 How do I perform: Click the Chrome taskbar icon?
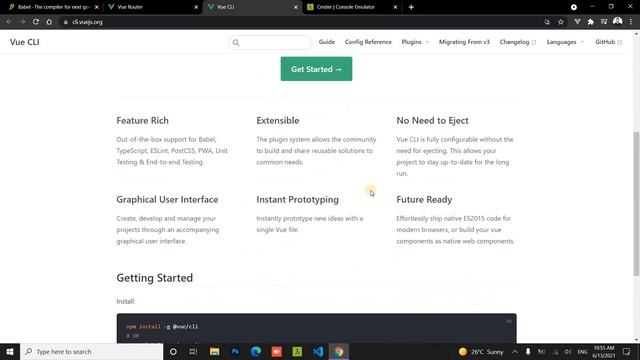coord(339,351)
